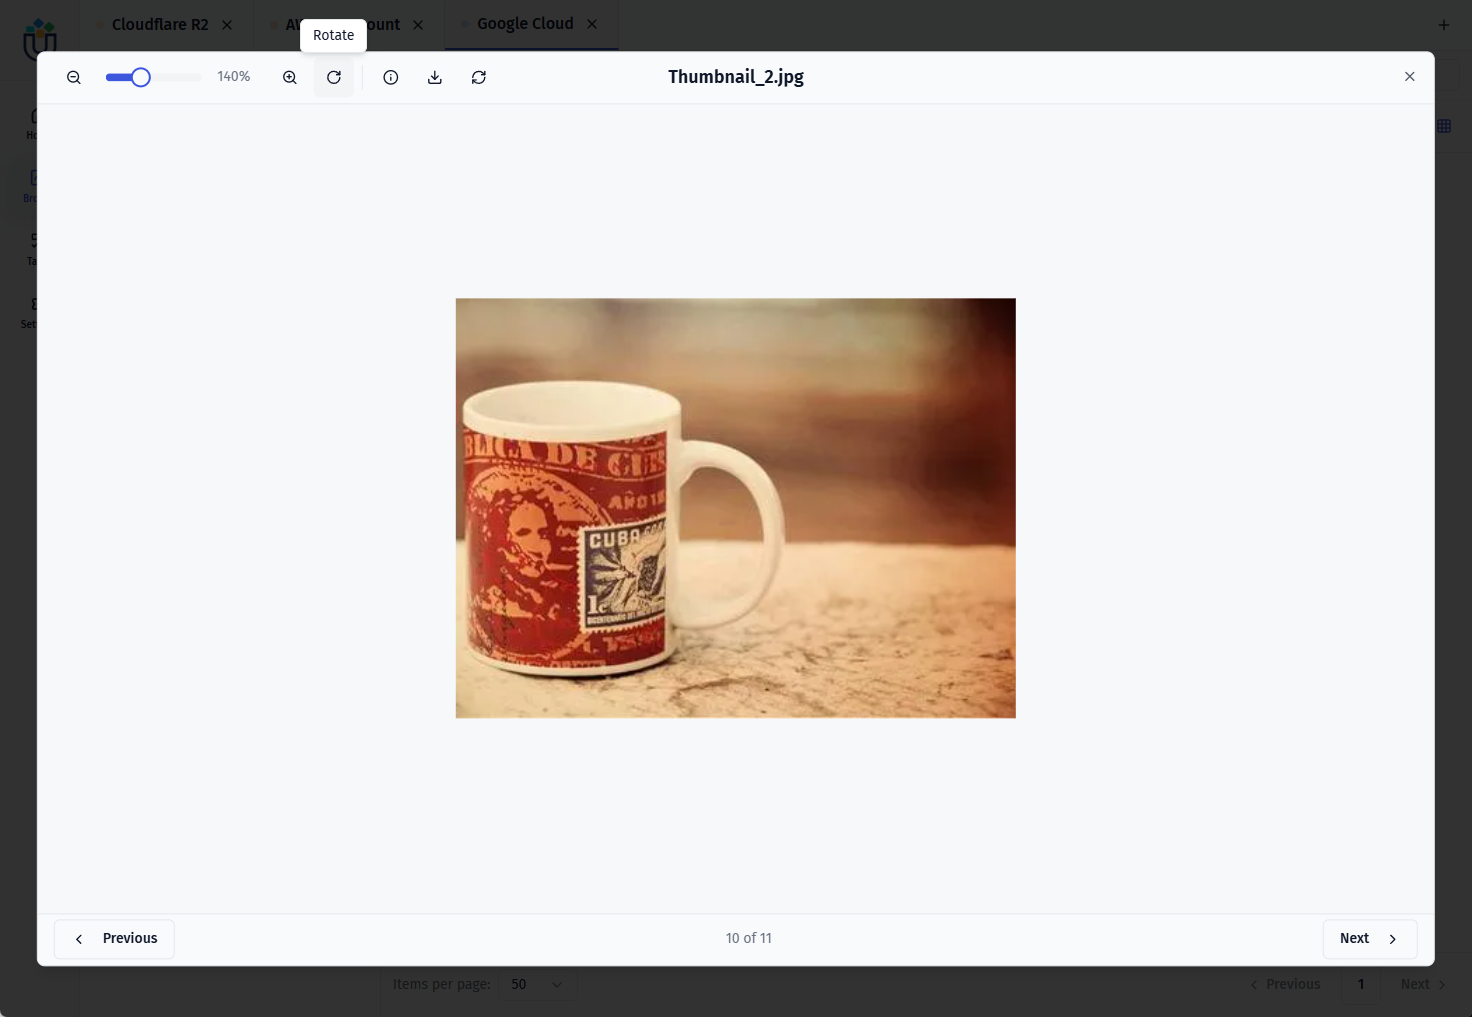
Task: Click the Thumbnail_2.jpg mug image
Action: (735, 507)
